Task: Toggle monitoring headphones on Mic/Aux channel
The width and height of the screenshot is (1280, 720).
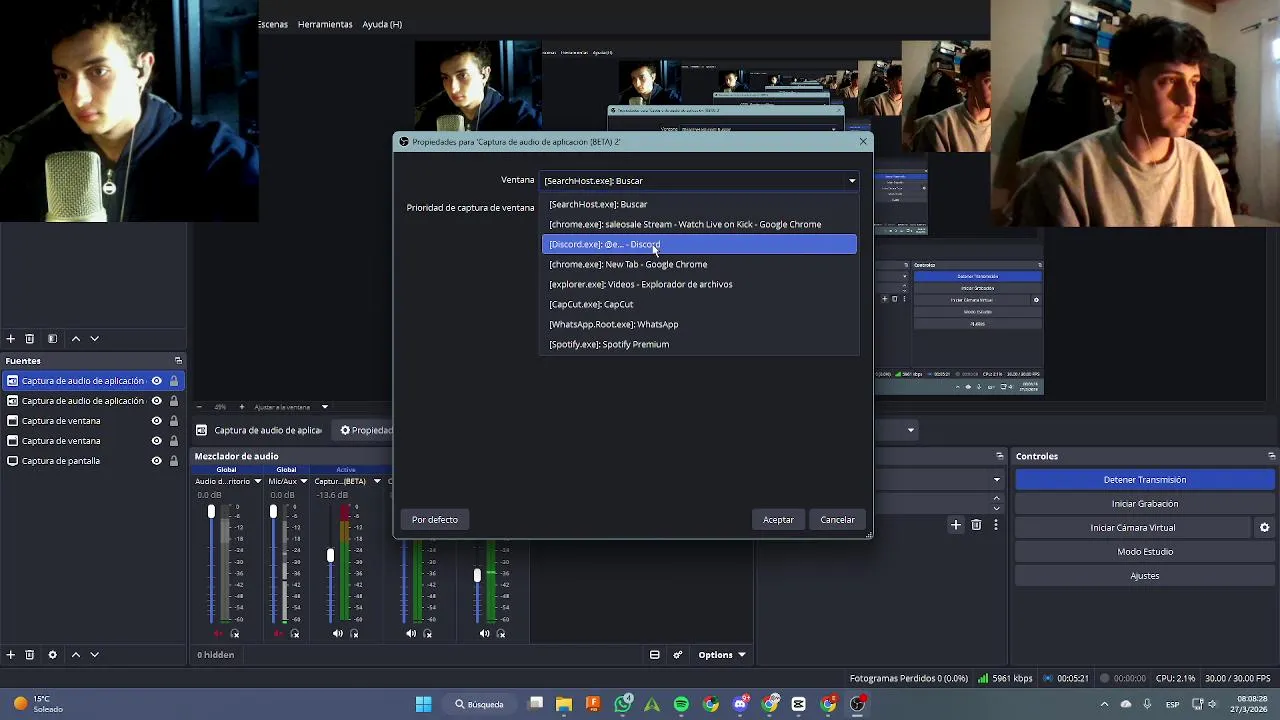Action: pyautogui.click(x=294, y=633)
